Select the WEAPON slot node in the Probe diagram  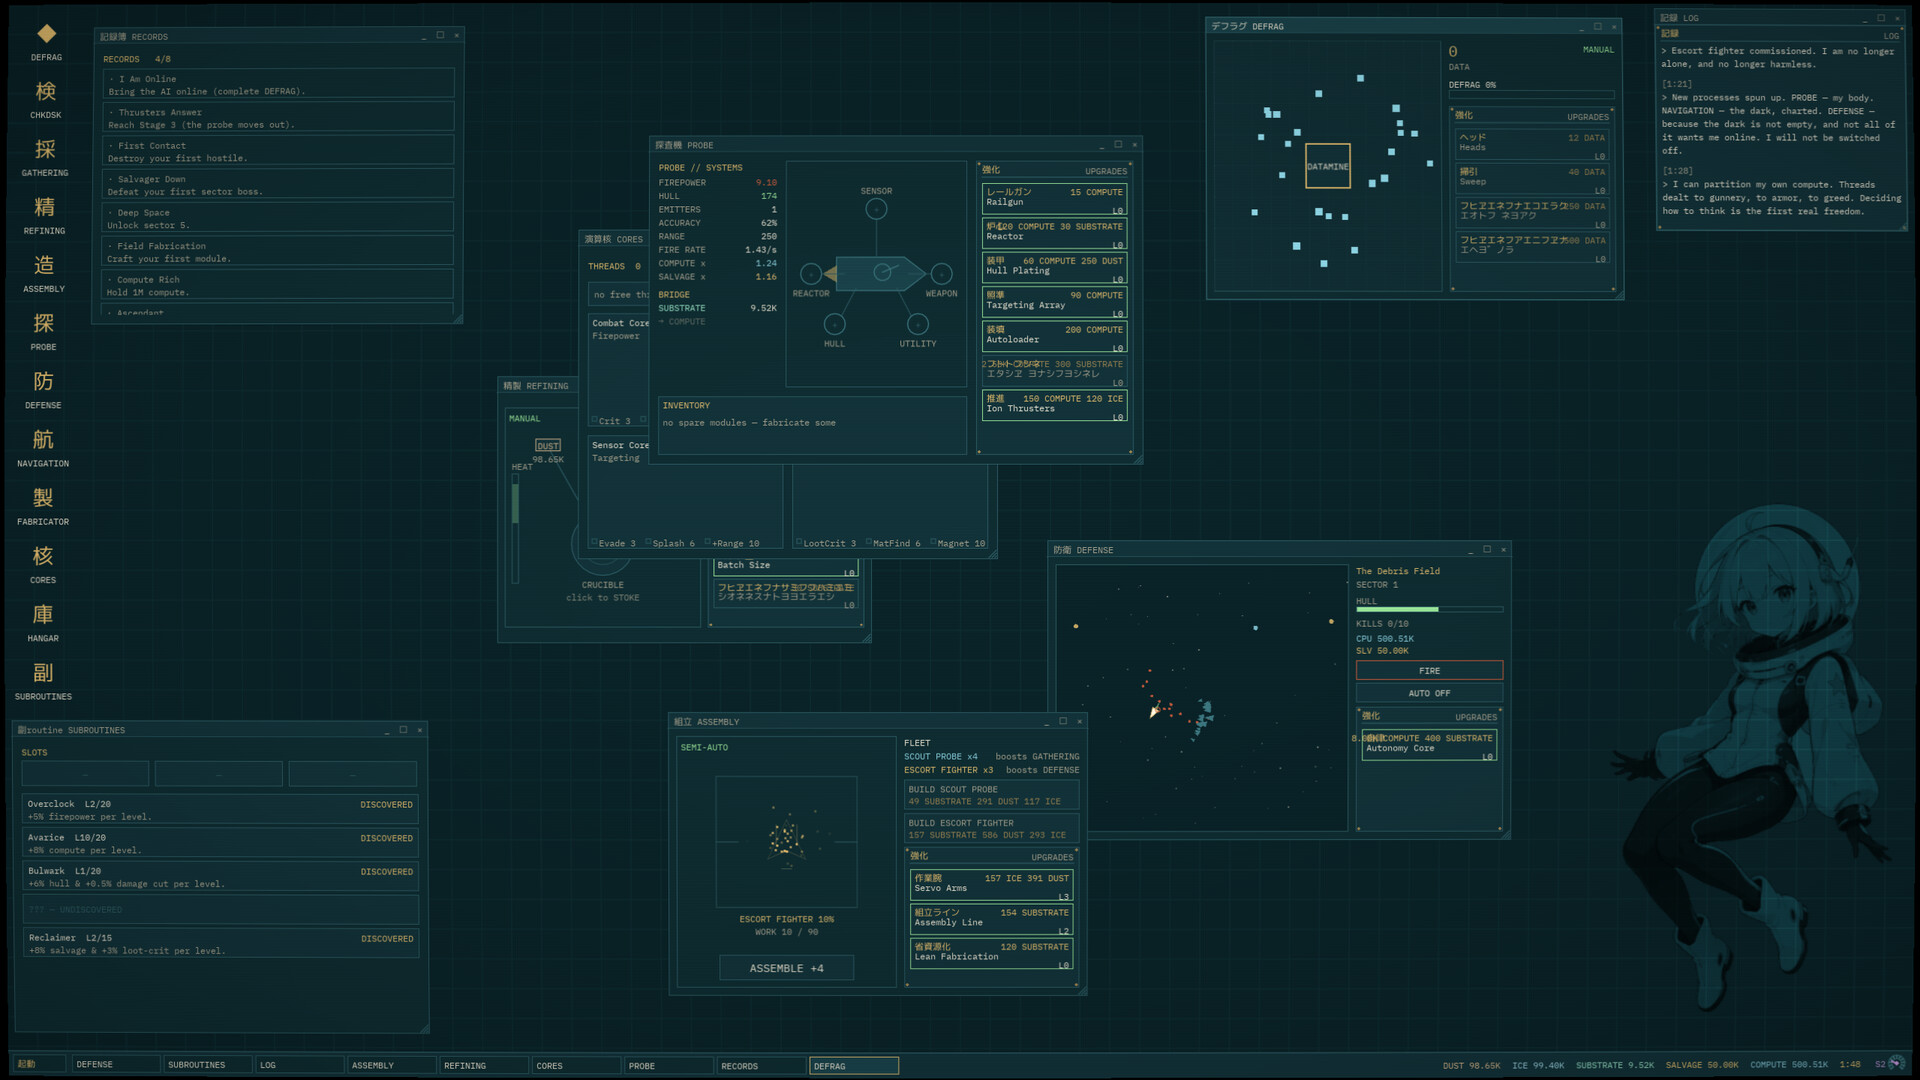[x=941, y=274]
